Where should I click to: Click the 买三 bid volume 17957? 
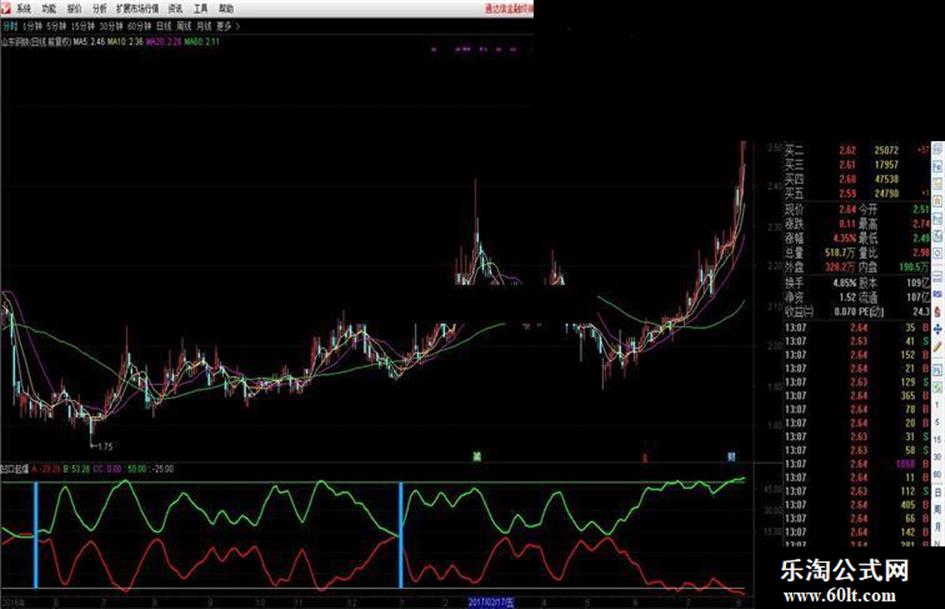pyautogui.click(x=887, y=165)
